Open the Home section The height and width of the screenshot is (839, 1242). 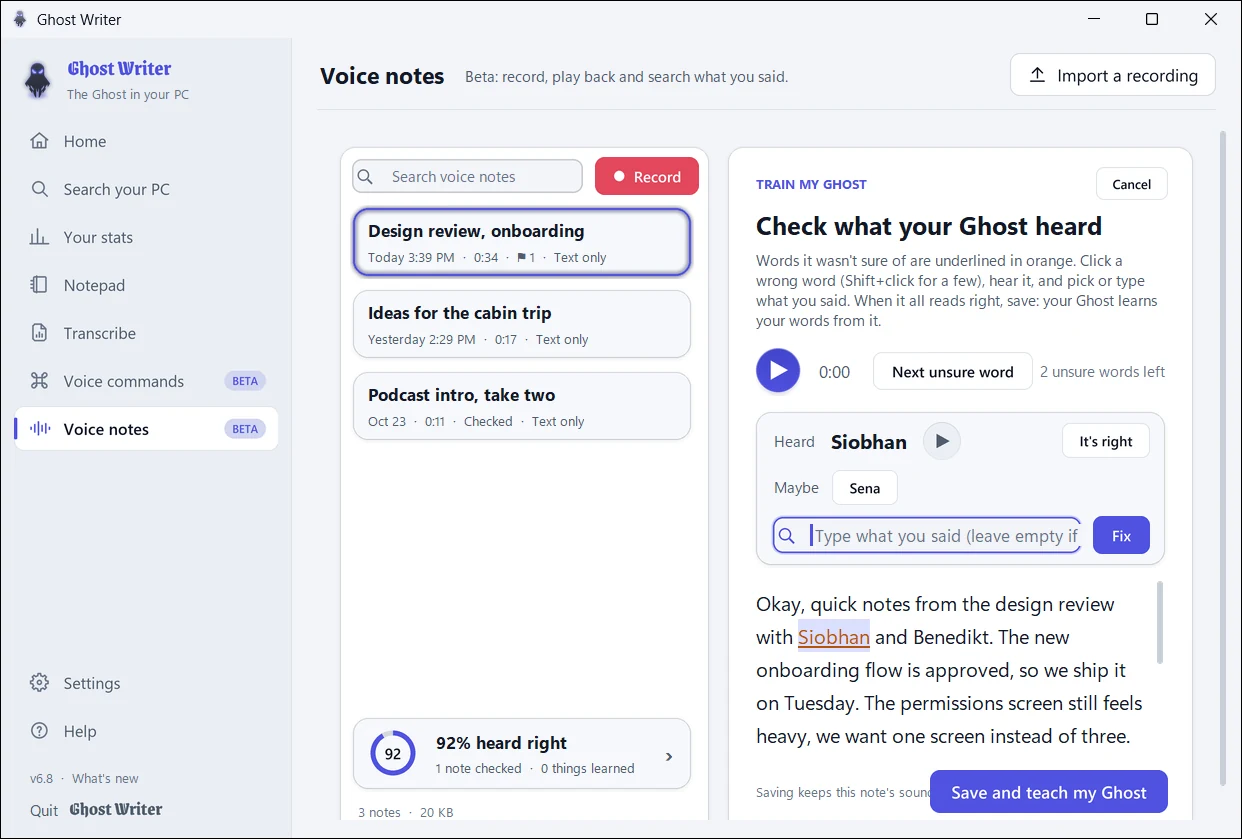click(x=146, y=141)
